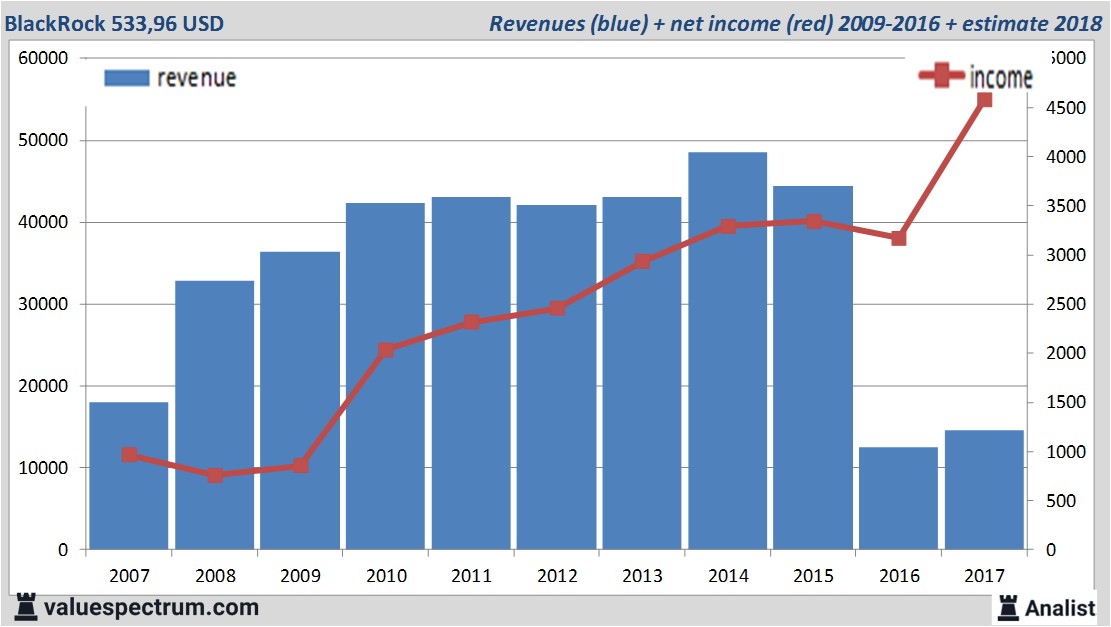The width and height of the screenshot is (1111, 627).
Task: Click the 2012 revenue bar
Action: [556, 377]
